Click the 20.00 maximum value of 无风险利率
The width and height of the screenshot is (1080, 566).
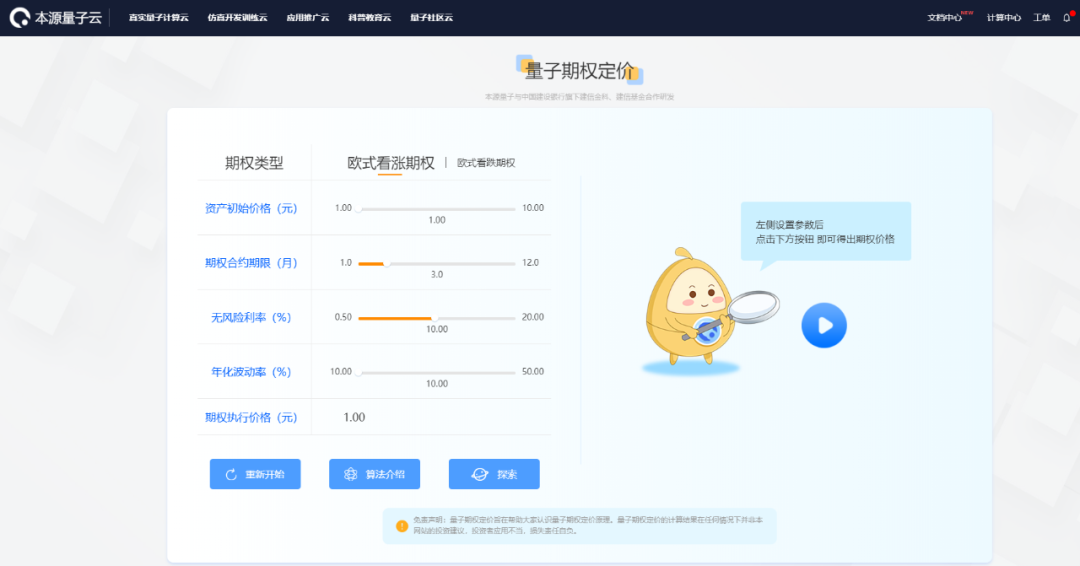point(532,317)
